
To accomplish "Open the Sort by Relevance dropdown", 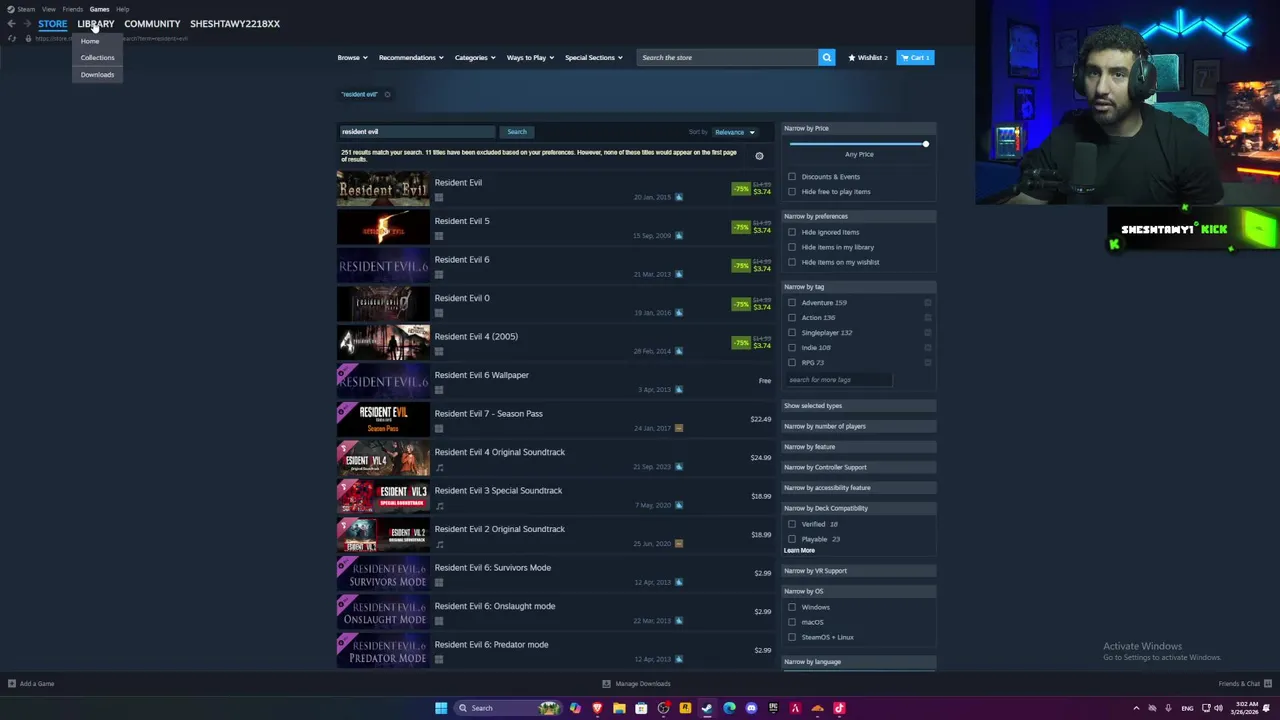I will [735, 132].
